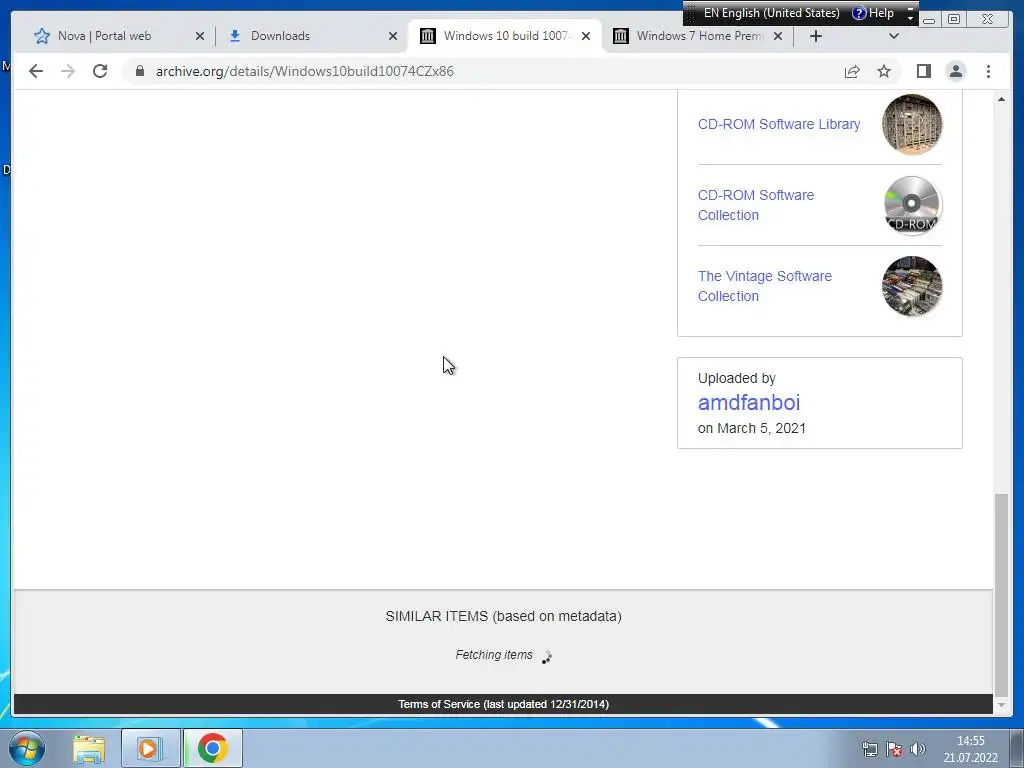Open The Vintage Software Collection link
The width and height of the screenshot is (1024, 768).
(765, 286)
